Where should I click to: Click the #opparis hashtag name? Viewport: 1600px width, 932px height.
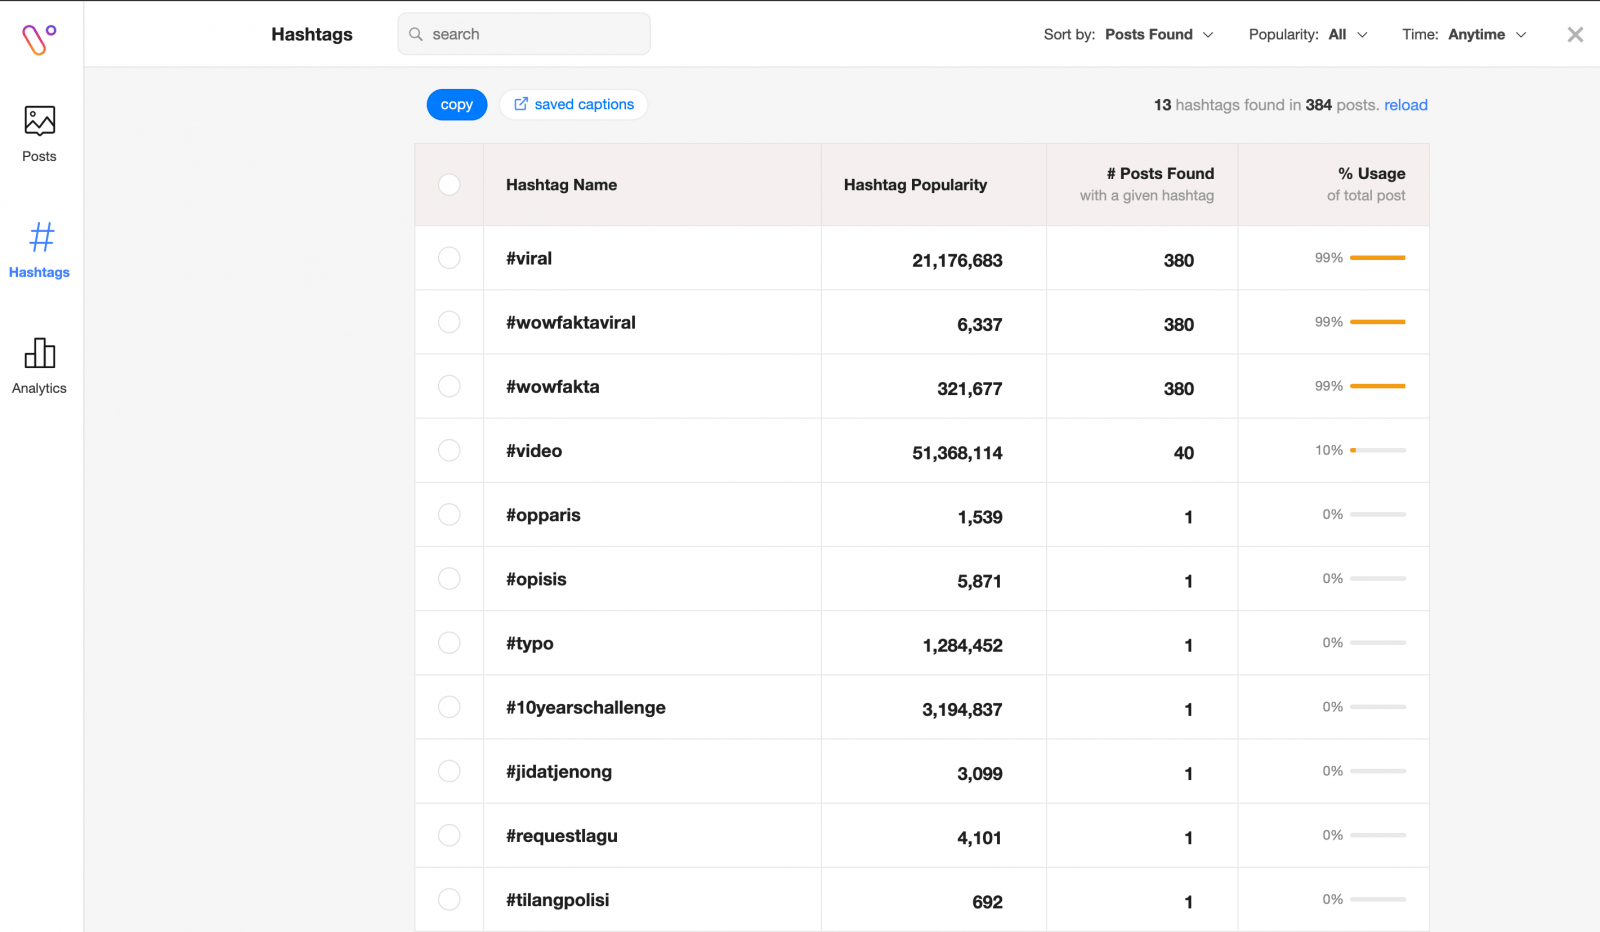543,515
